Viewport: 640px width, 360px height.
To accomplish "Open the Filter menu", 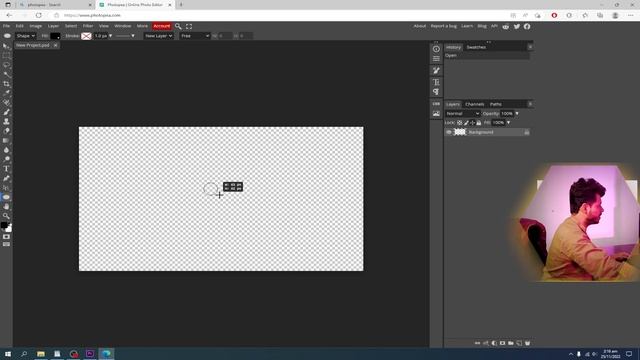I will pyautogui.click(x=88, y=26).
